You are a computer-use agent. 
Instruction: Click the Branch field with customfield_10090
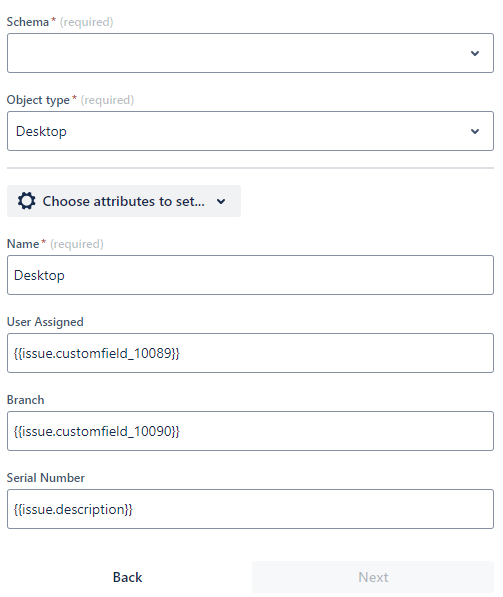coord(250,431)
